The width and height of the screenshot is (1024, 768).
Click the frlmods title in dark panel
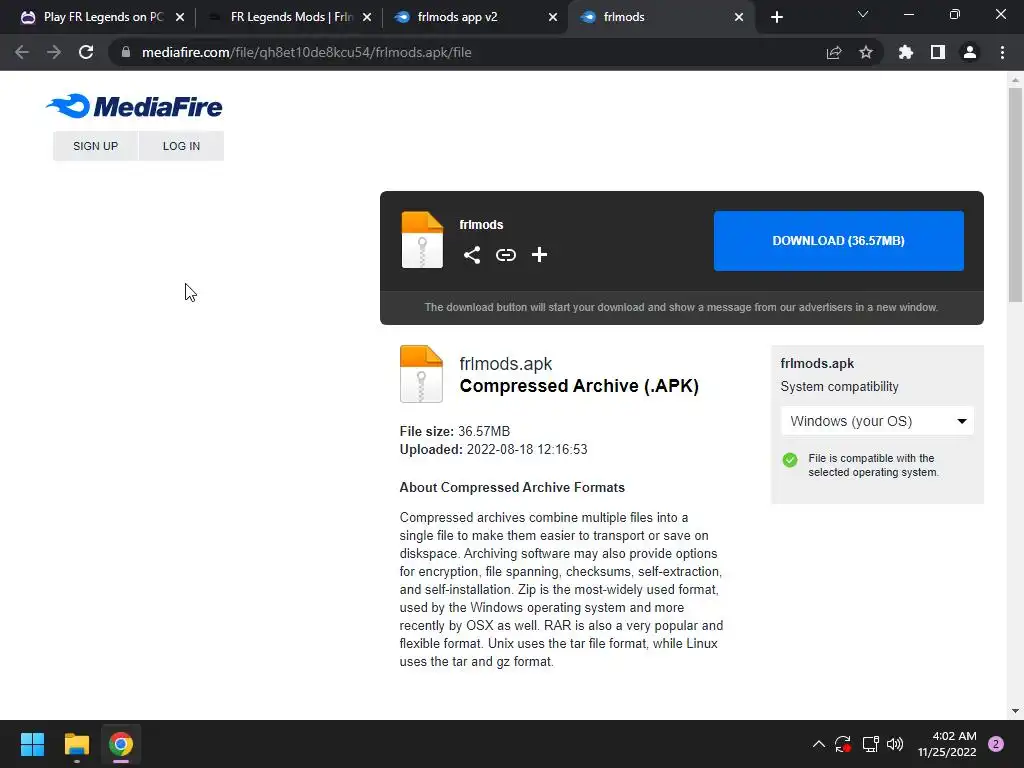(x=481, y=225)
